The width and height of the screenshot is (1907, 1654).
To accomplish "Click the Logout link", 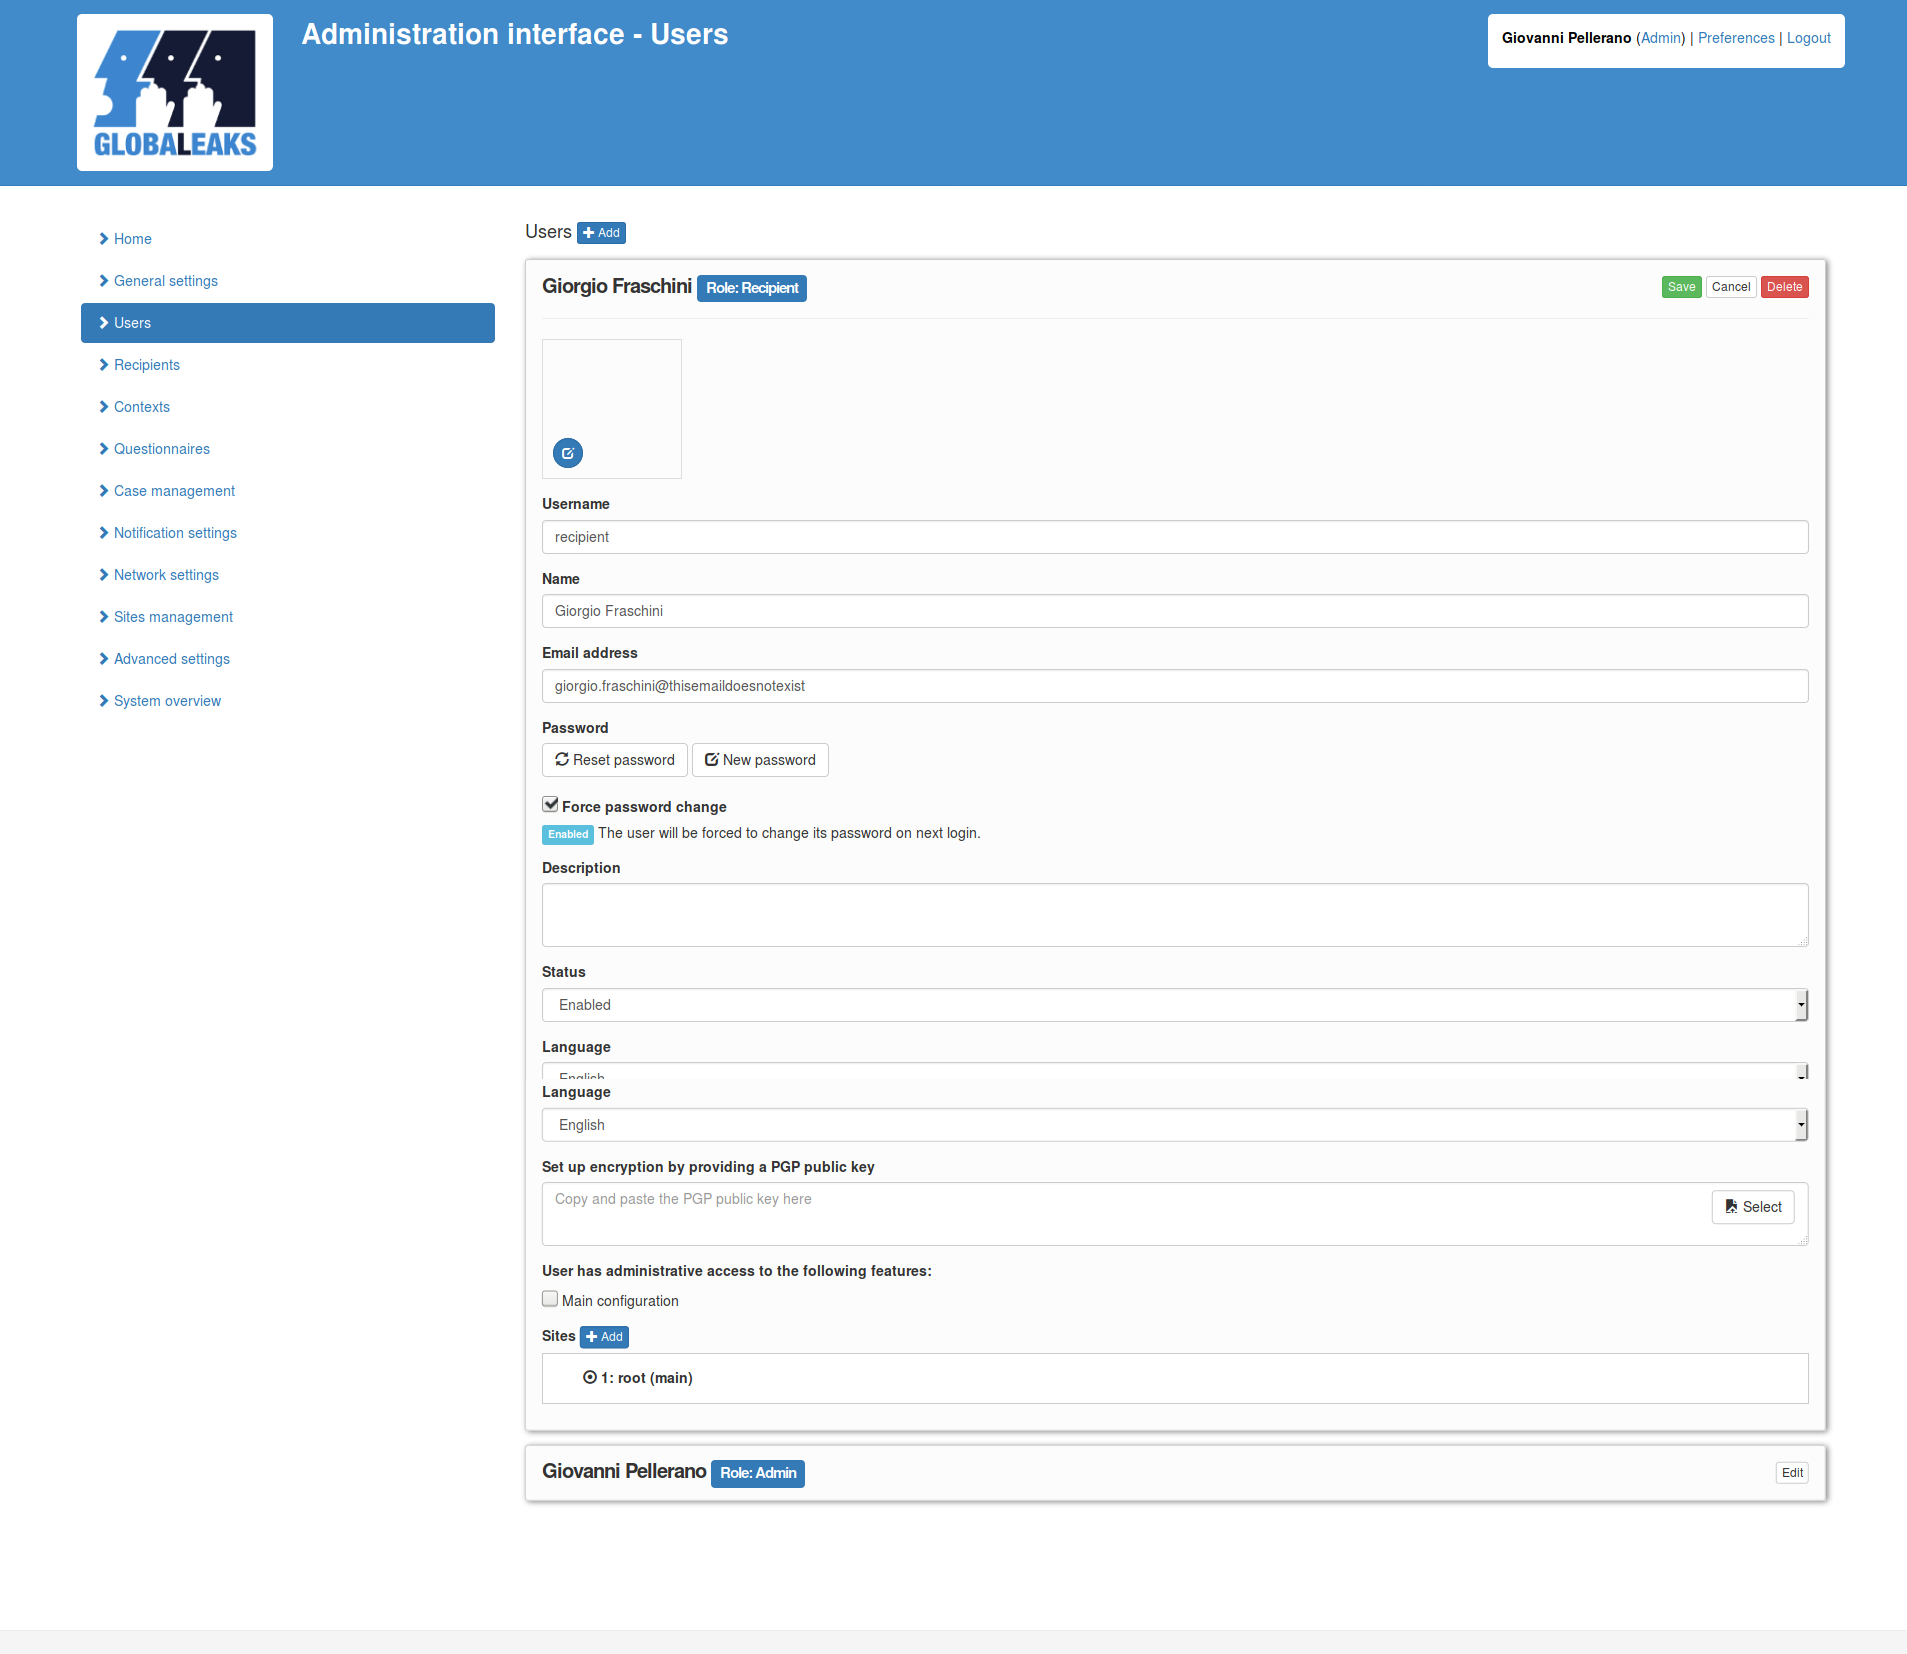I will pyautogui.click(x=1808, y=38).
